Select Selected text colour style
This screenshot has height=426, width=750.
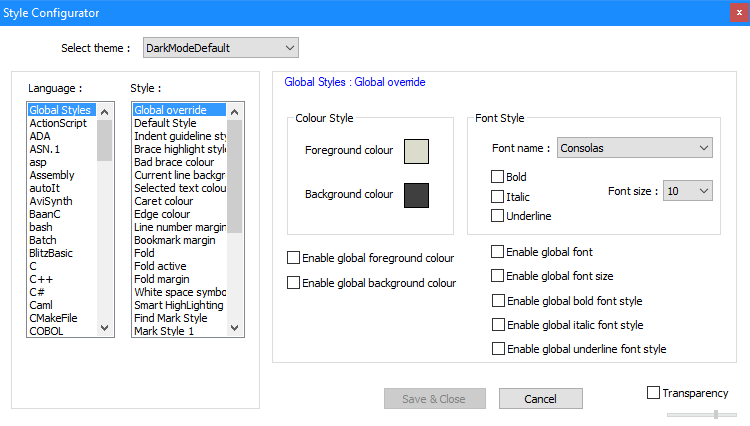coord(179,188)
